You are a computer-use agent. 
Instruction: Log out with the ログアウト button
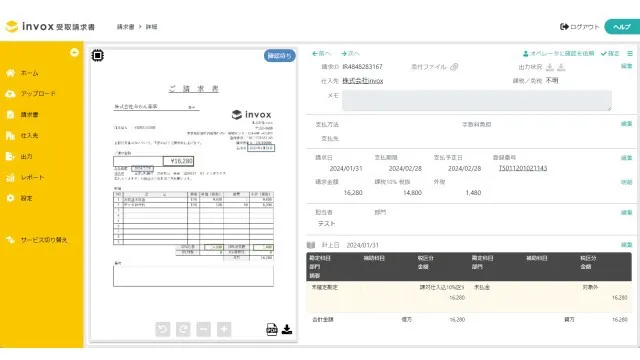point(579,27)
